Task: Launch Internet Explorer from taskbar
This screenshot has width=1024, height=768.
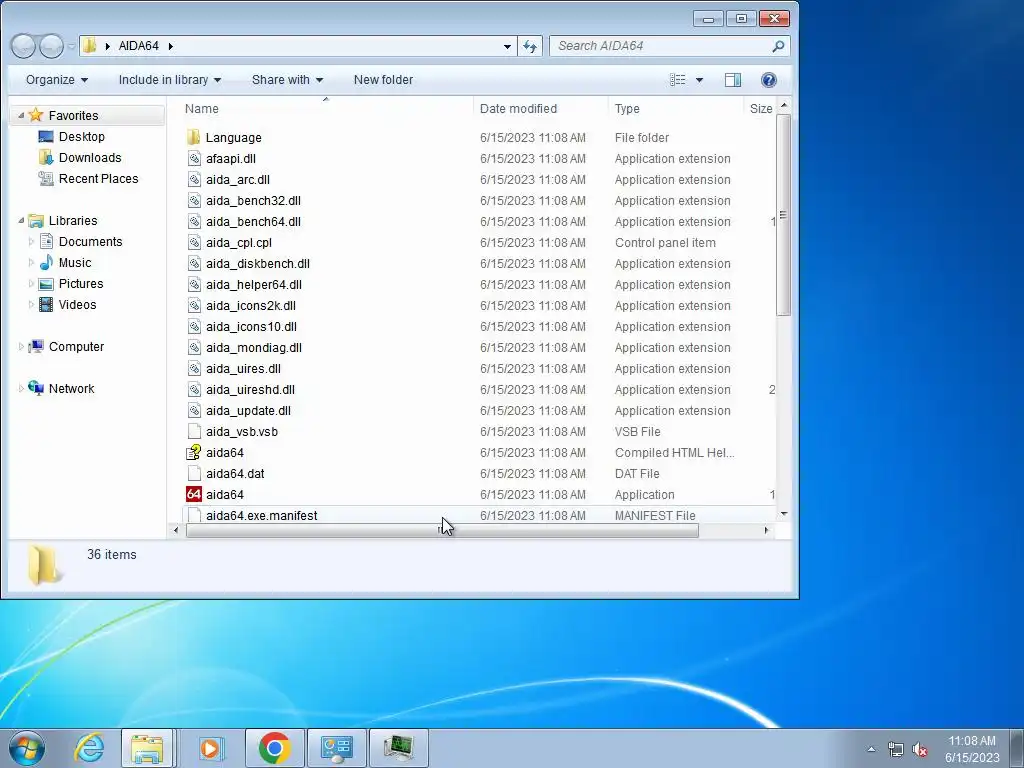Action: coord(89,748)
